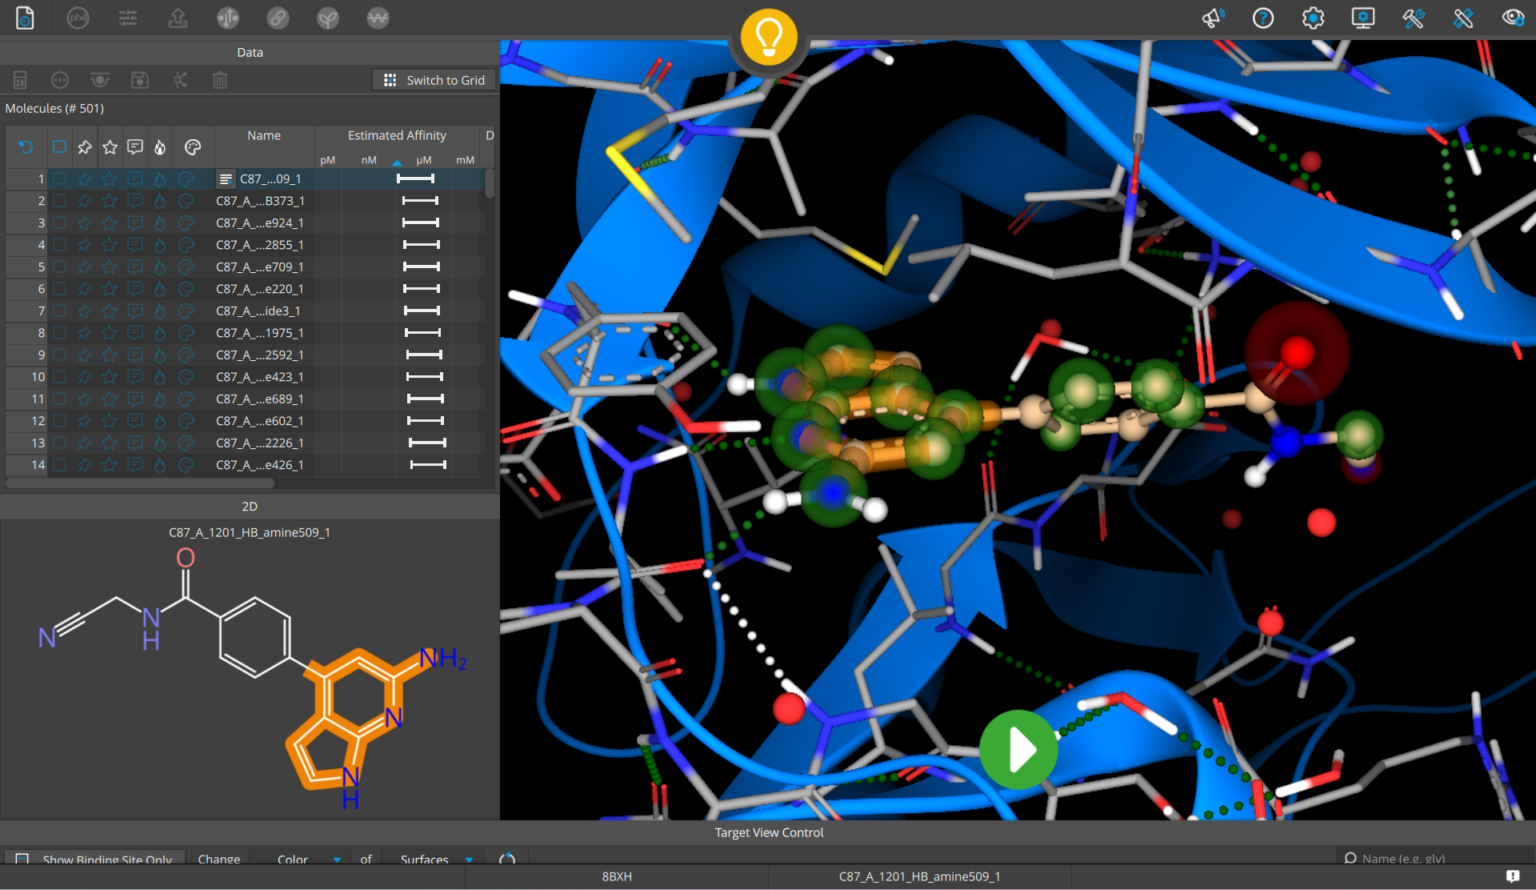
Task: Open the help question mark icon
Action: 1263,18
